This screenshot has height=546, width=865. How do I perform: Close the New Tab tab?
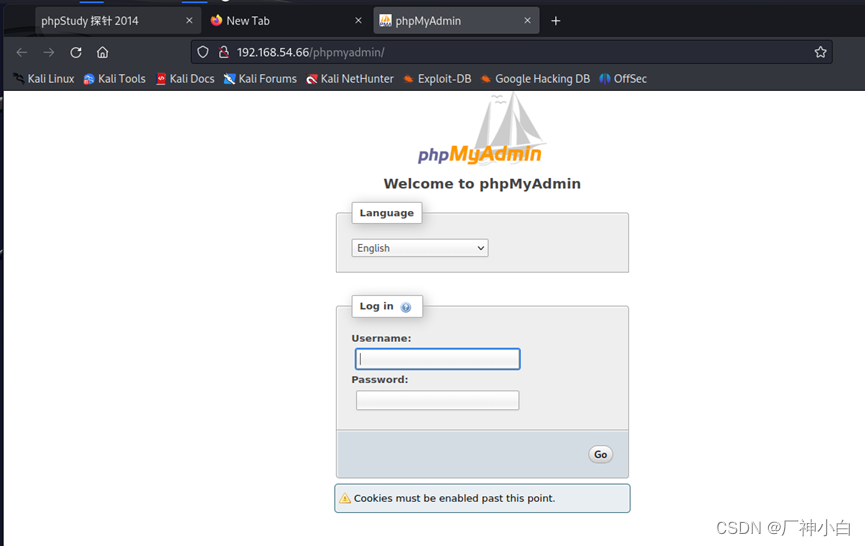(358, 20)
